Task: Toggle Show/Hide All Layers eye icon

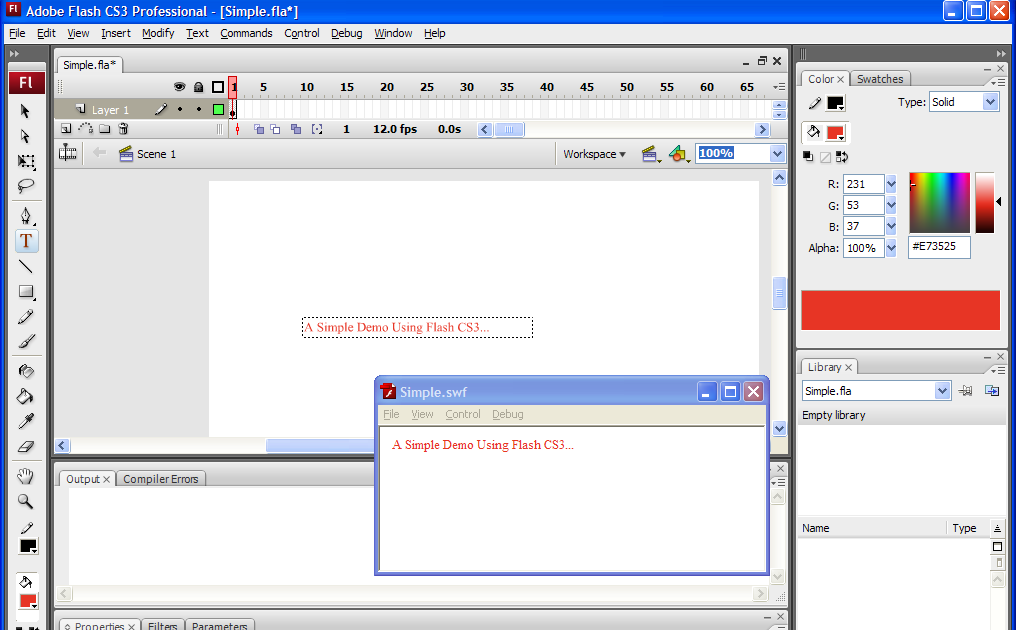Action: 179,87
